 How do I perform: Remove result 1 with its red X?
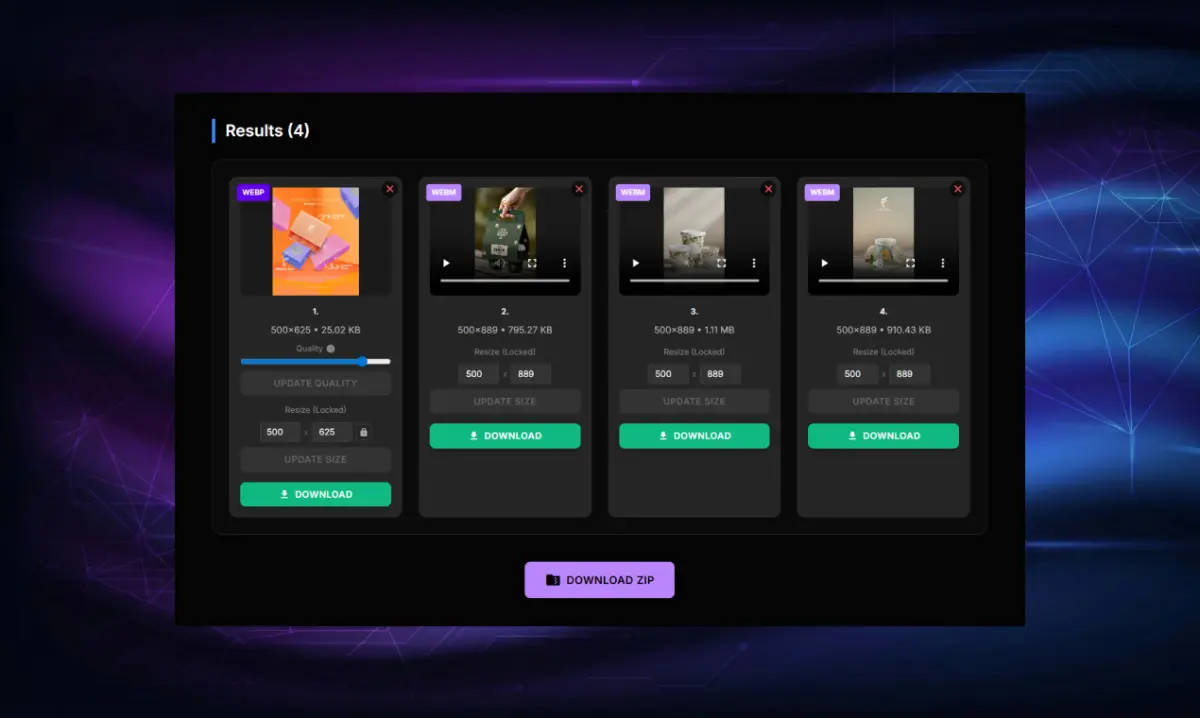[389, 188]
